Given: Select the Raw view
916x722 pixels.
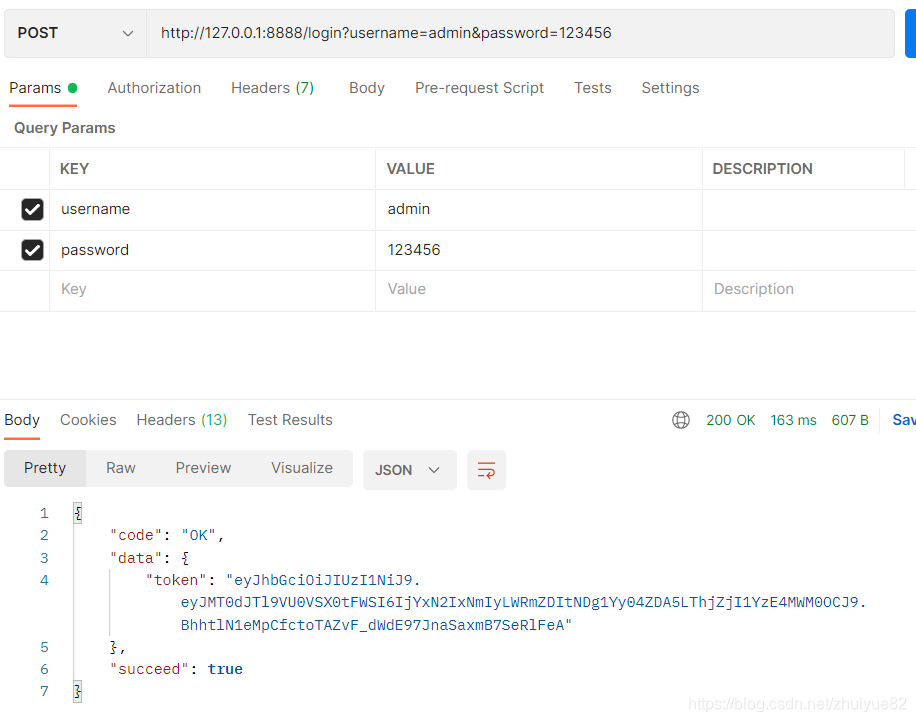Looking at the screenshot, I should click(121, 468).
